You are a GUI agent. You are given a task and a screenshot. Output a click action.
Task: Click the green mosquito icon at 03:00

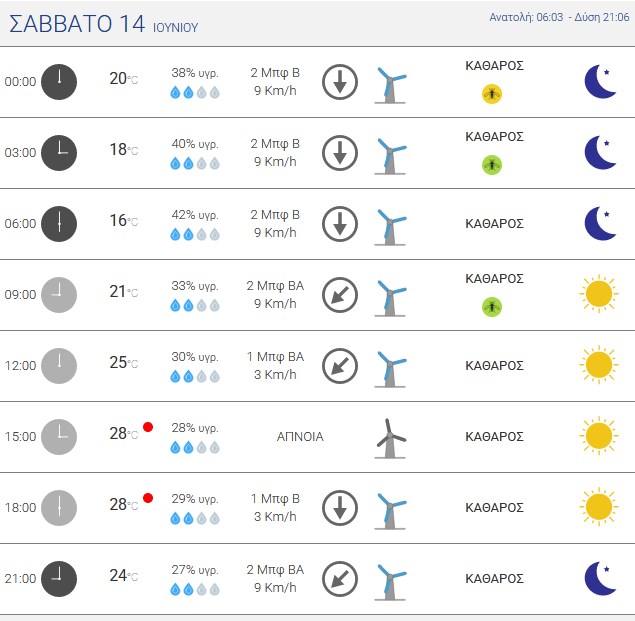(x=492, y=165)
